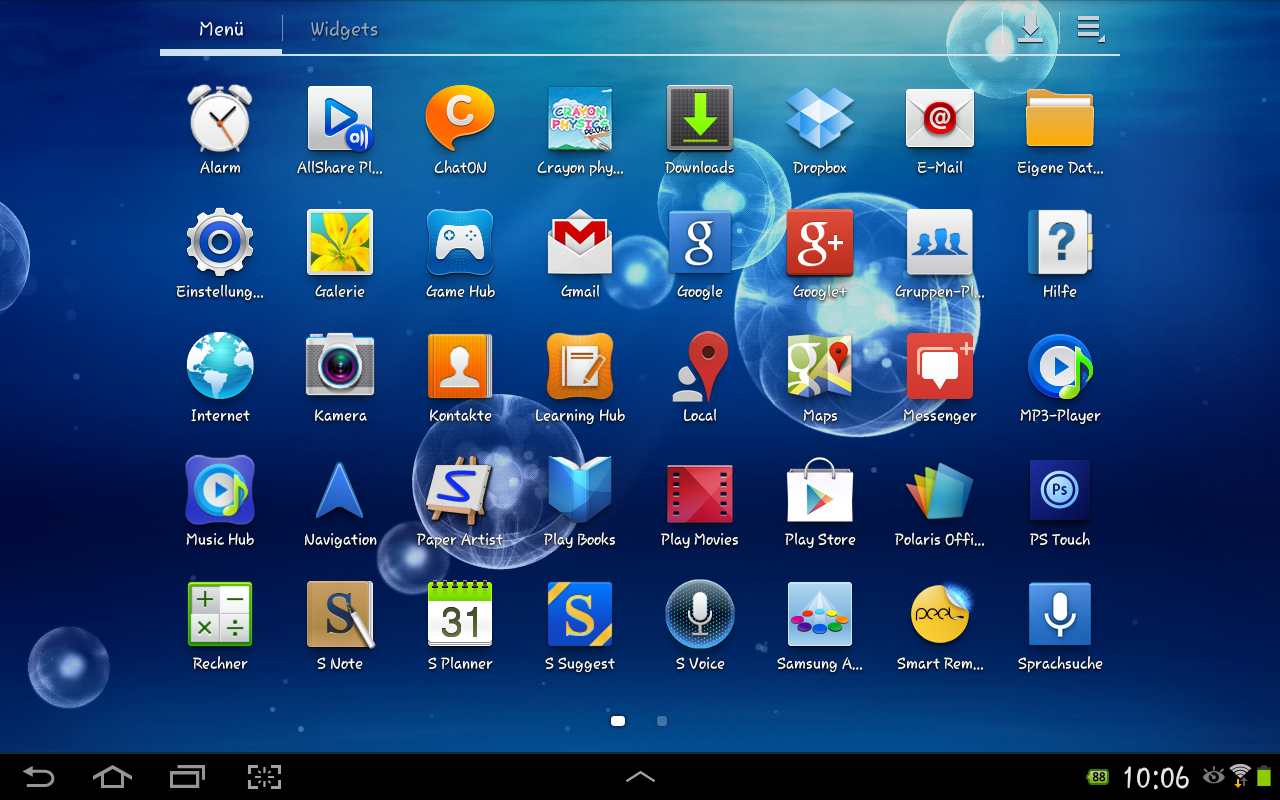The width and height of the screenshot is (1280, 800).
Task: Open Einstellungen settings gear
Action: (x=220, y=243)
